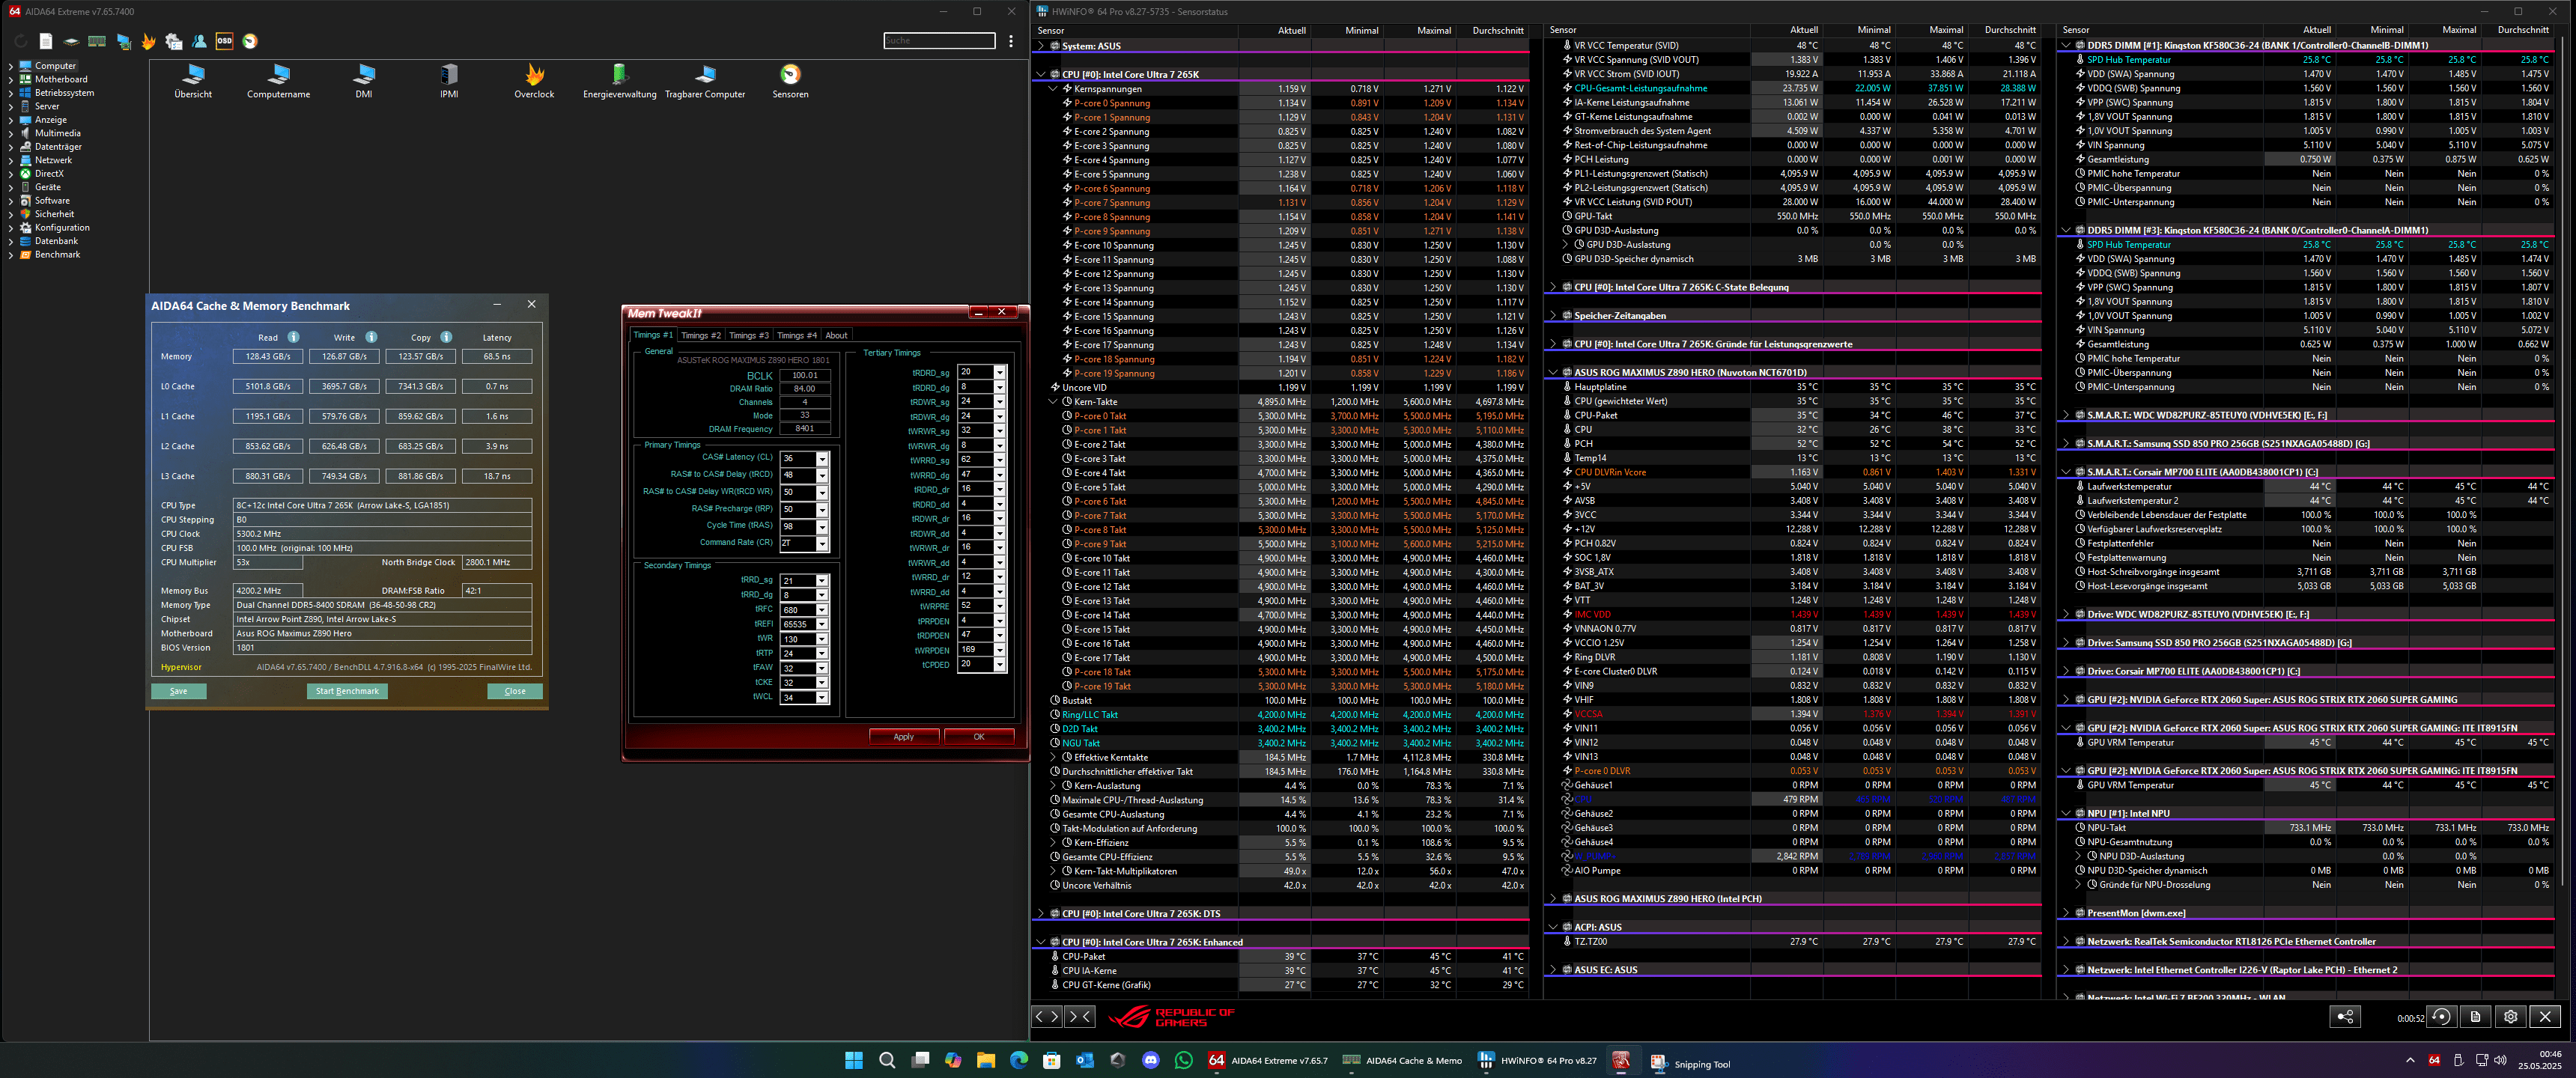Click OK in Mem TweakIt

coord(978,737)
